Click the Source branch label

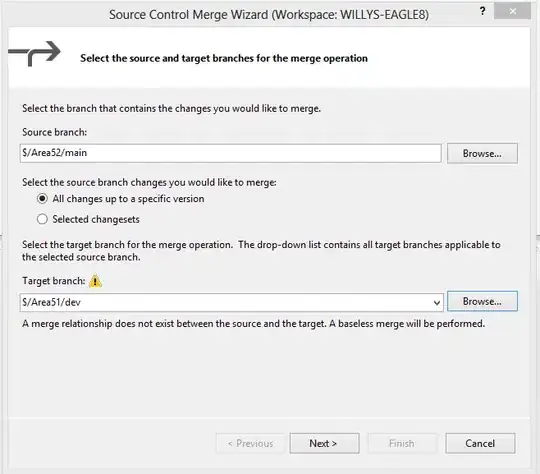(x=54, y=132)
